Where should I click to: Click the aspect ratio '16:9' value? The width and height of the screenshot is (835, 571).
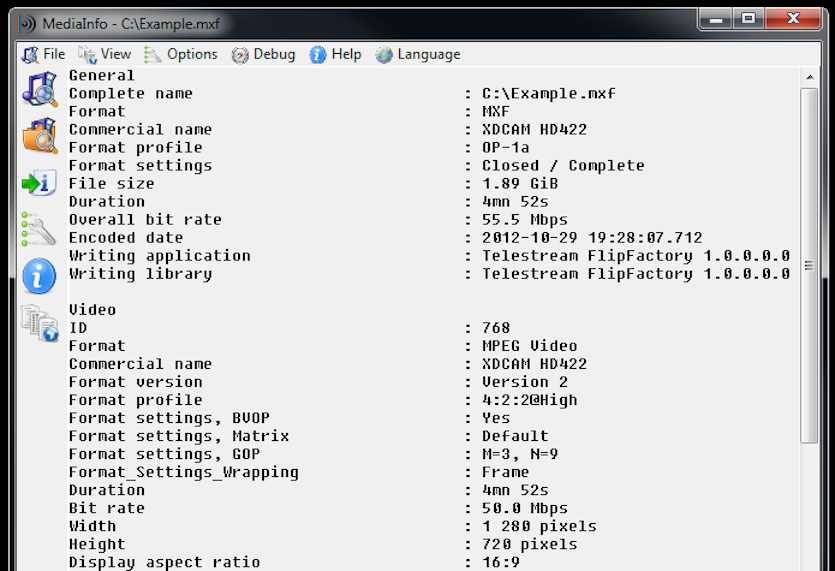(x=501, y=562)
